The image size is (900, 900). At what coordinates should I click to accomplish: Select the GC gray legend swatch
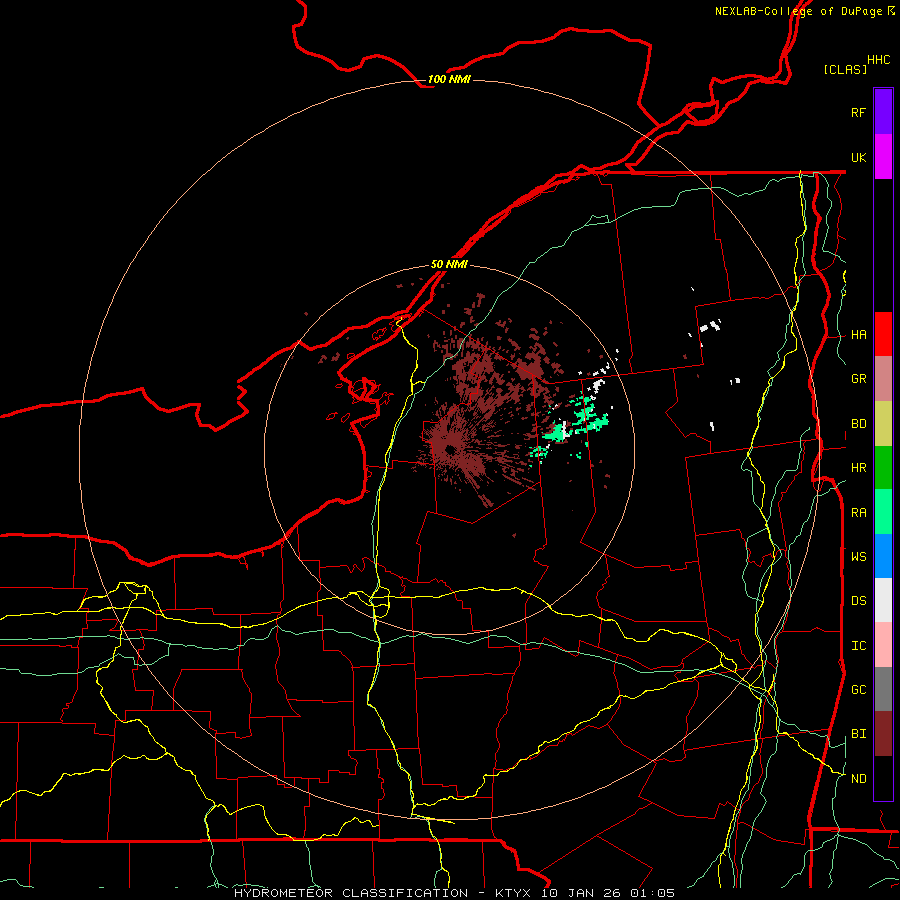point(883,689)
